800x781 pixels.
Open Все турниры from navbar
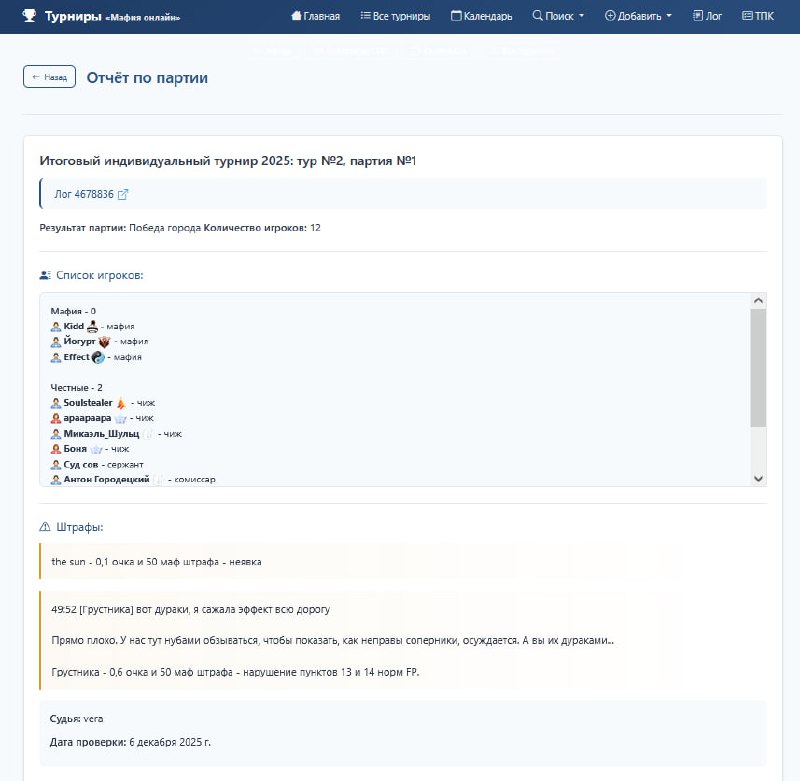click(x=395, y=16)
